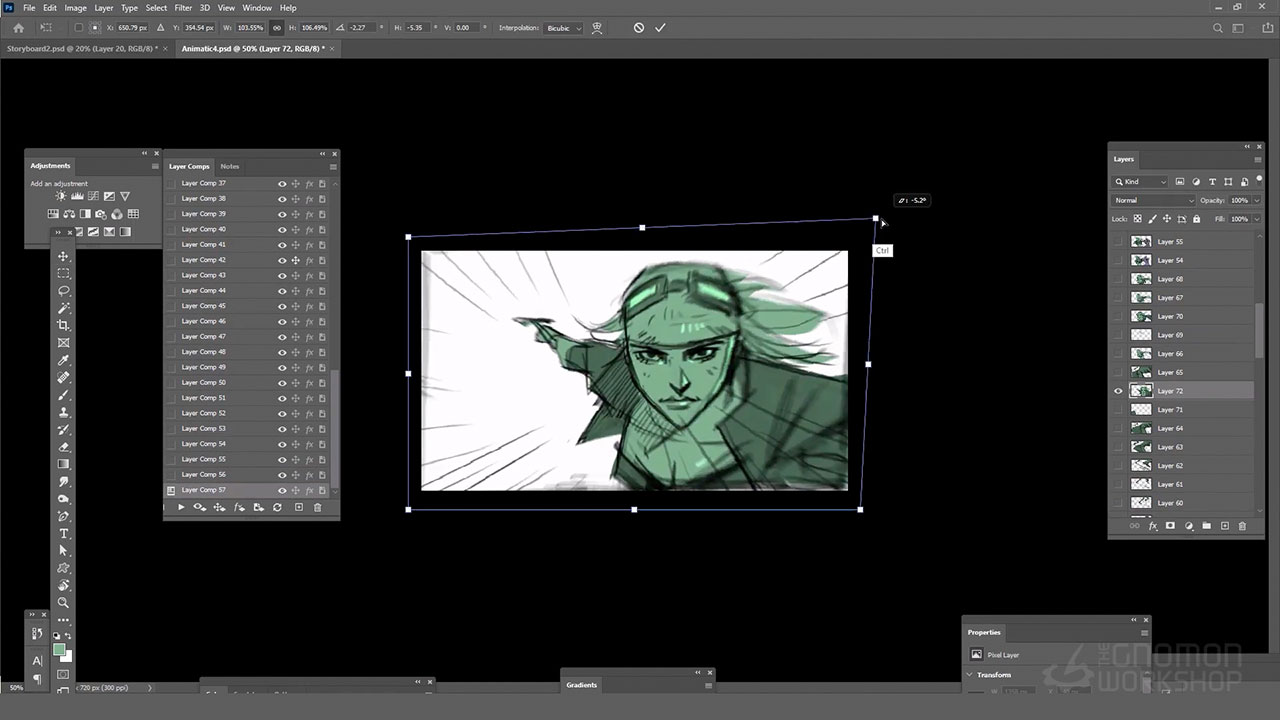Screen dimensions: 1280x720
Task: Show Layer 71 by clicking its visibility box
Action: click(x=1118, y=410)
